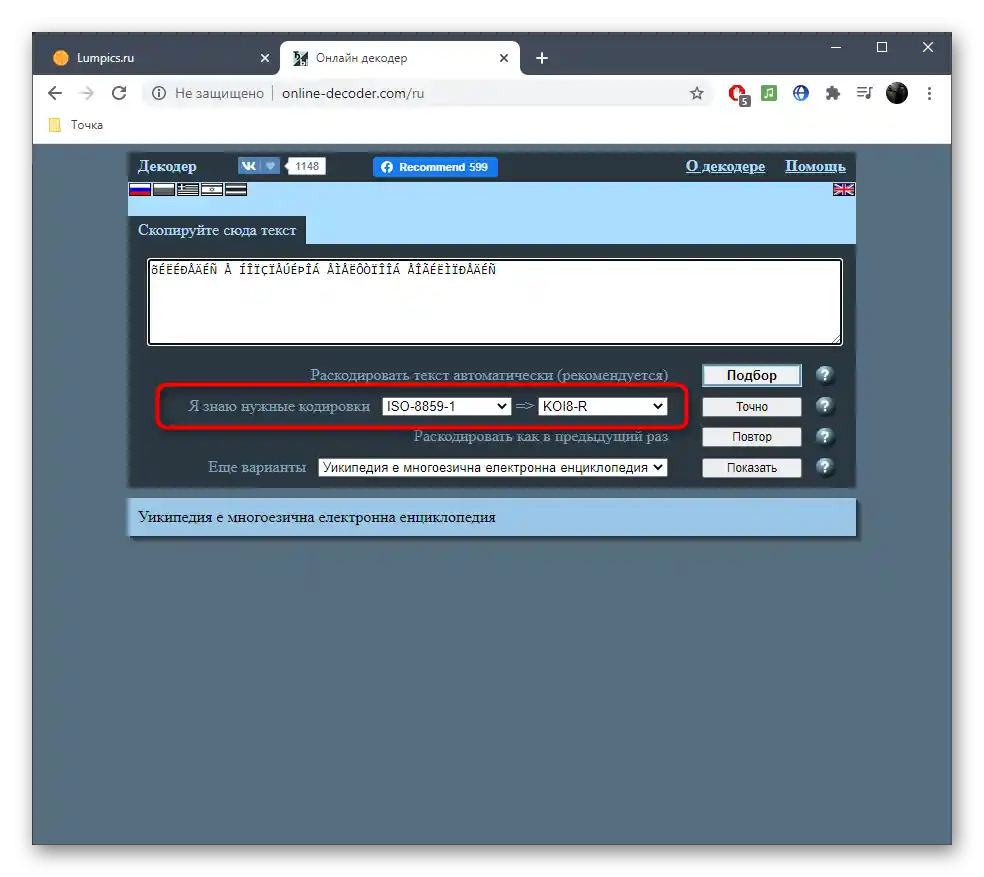Close the Онлайн декодер tab
This screenshot has width=984, height=877.
coord(504,58)
